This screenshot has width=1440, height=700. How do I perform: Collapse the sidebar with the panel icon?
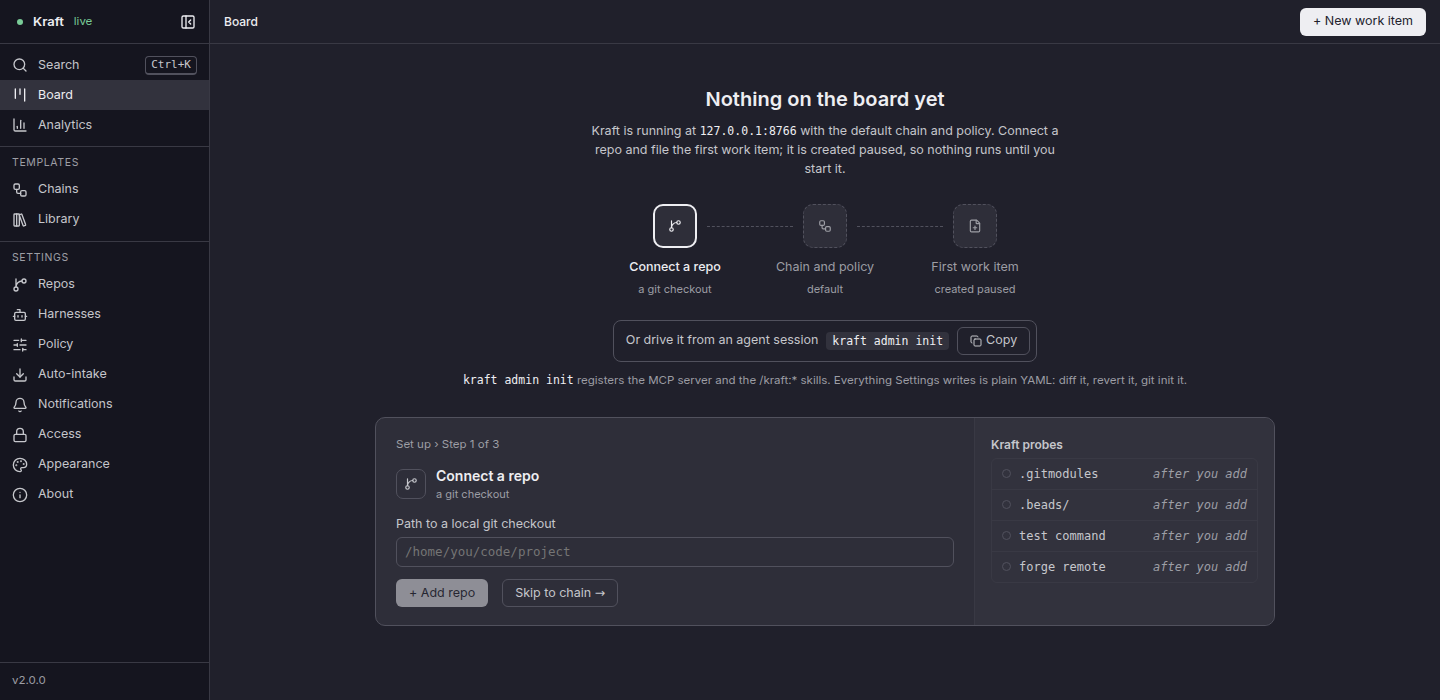coord(188,22)
